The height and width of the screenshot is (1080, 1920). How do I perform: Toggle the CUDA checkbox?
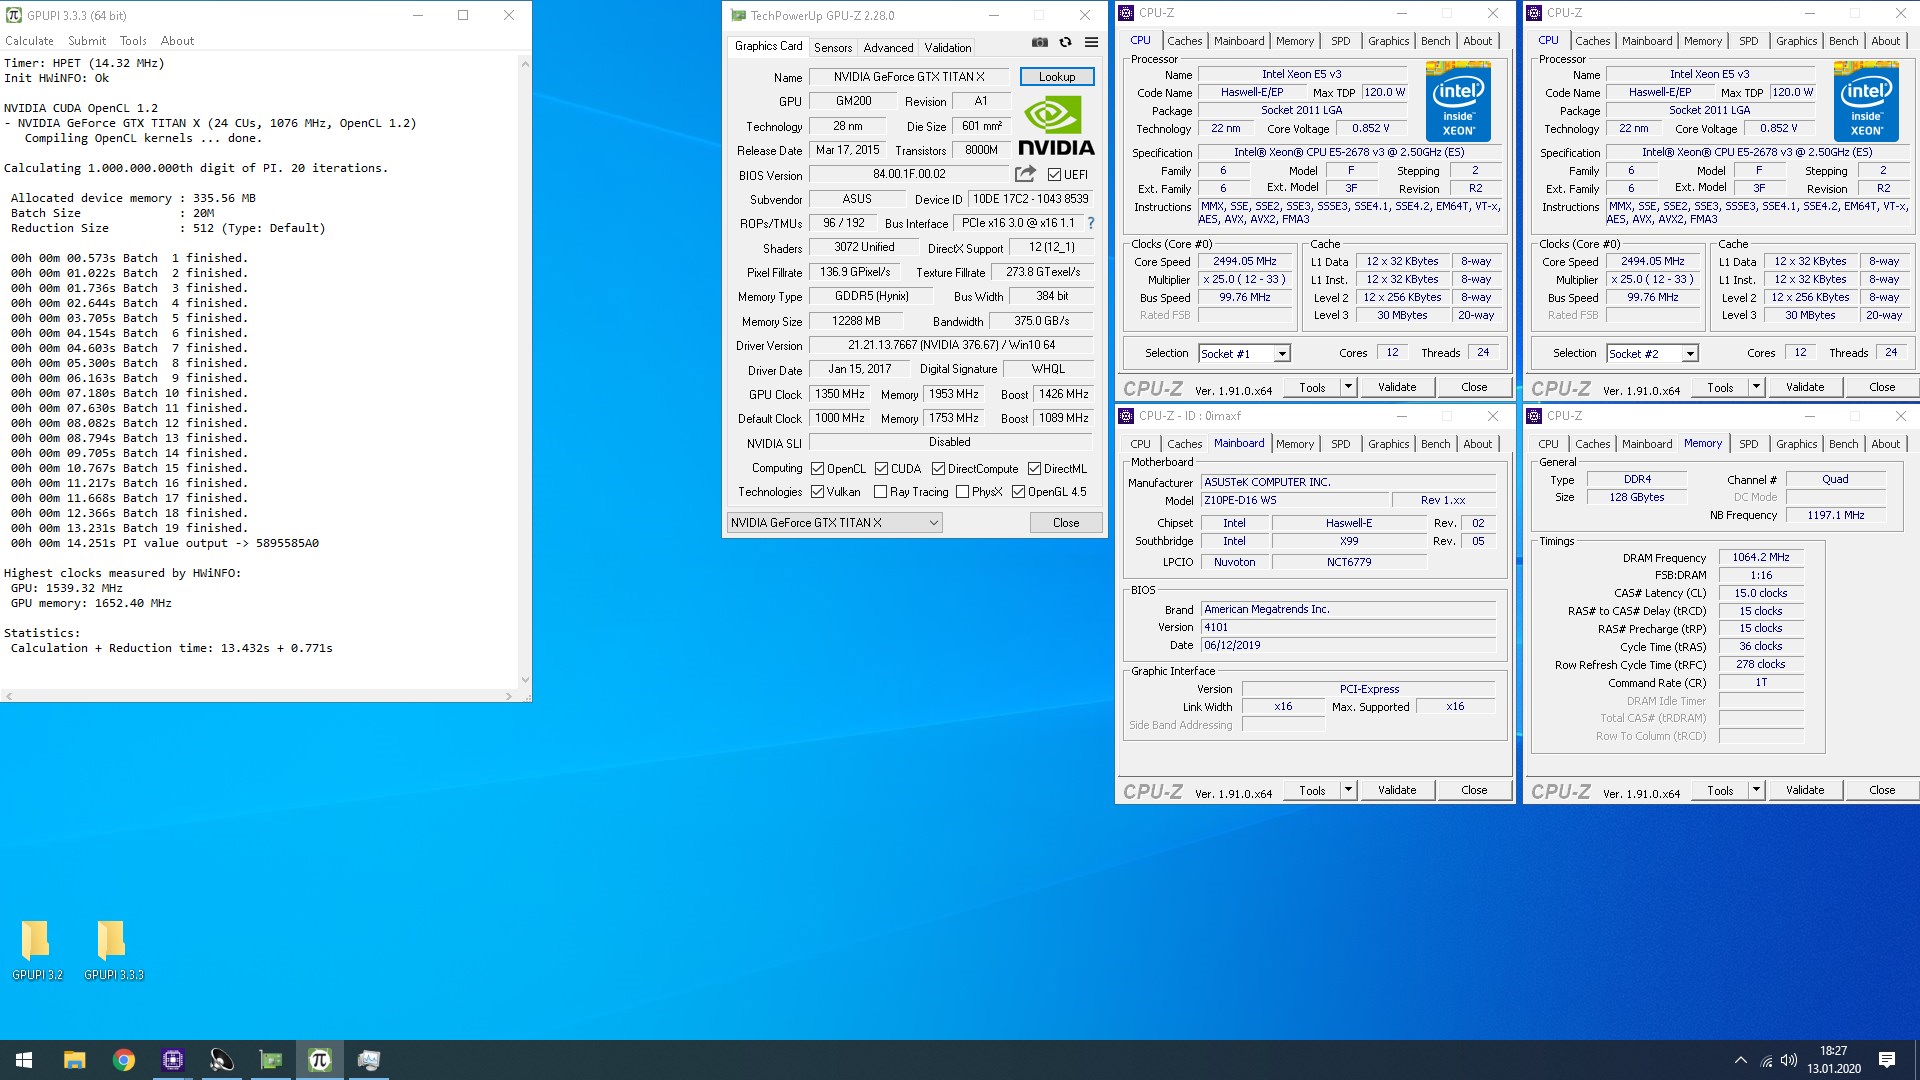881,469
